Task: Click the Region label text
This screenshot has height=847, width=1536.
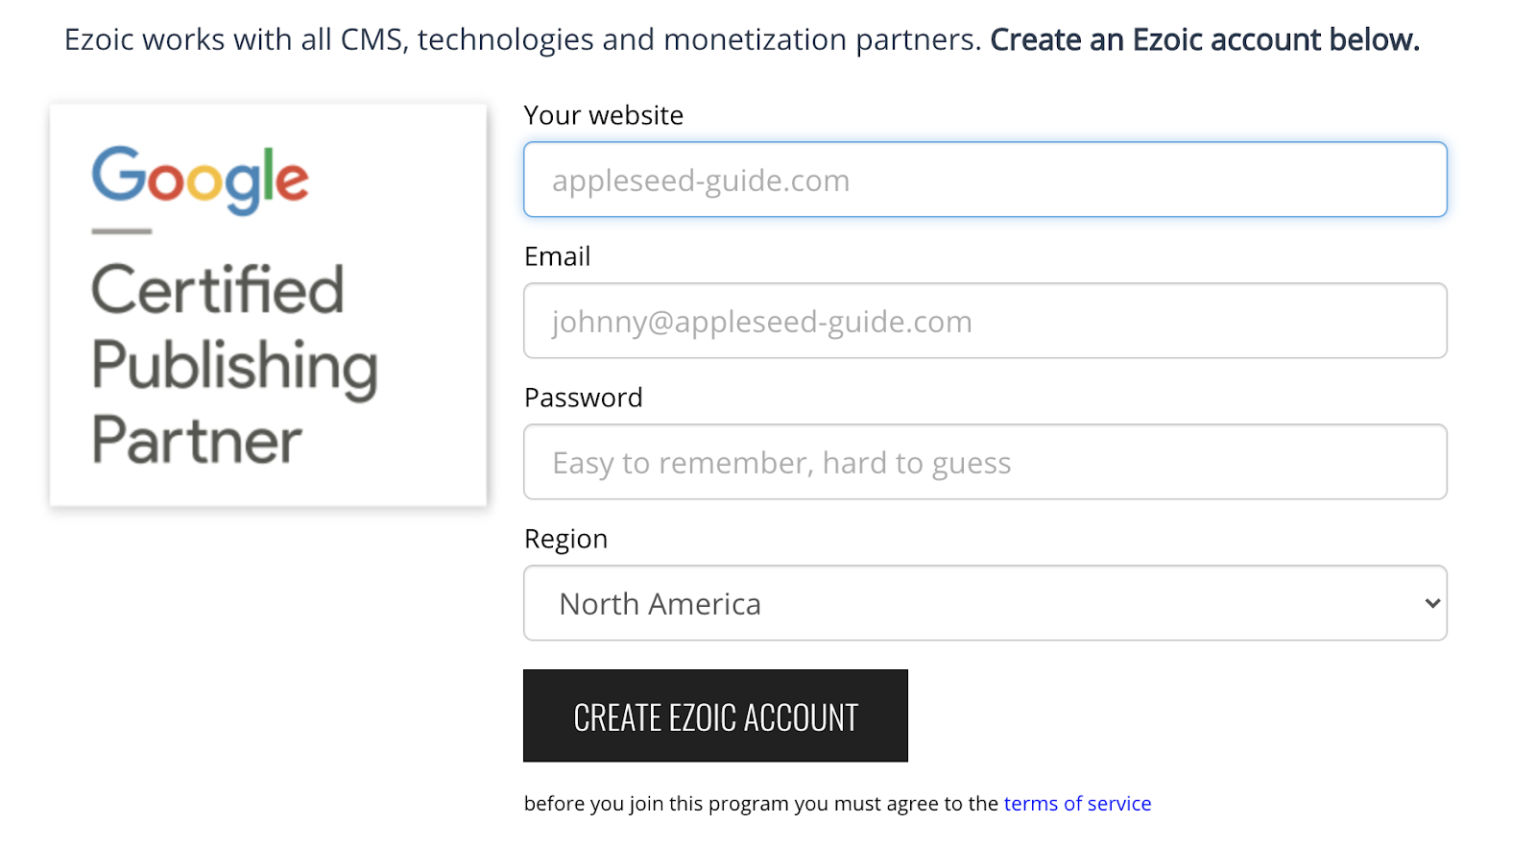Action: 566,538
